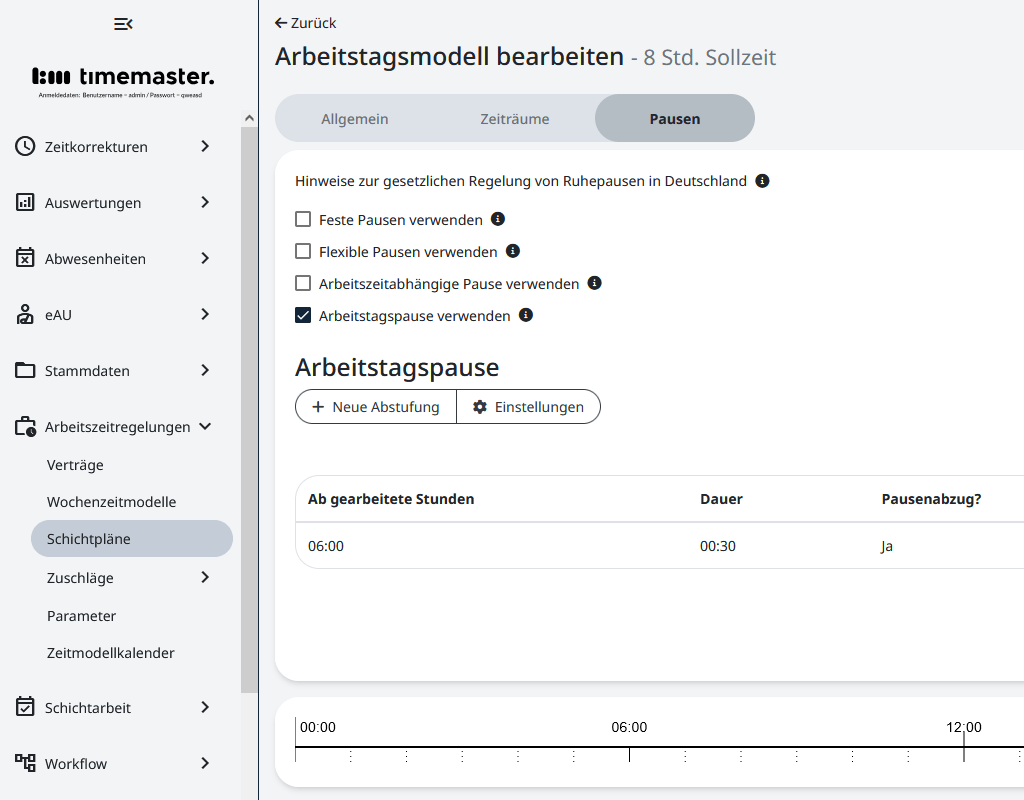Collapse the Arbeitszeitregelungen menu section

coord(205,427)
